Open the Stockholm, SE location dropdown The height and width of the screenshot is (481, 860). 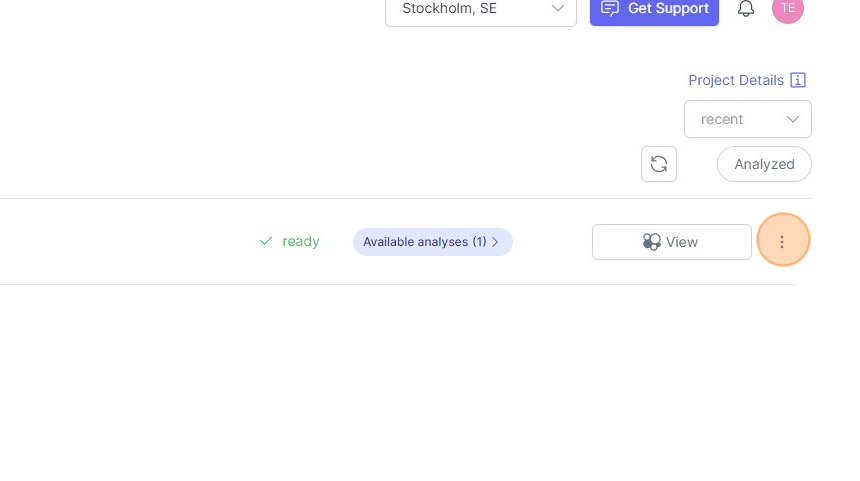pyautogui.click(x=481, y=10)
